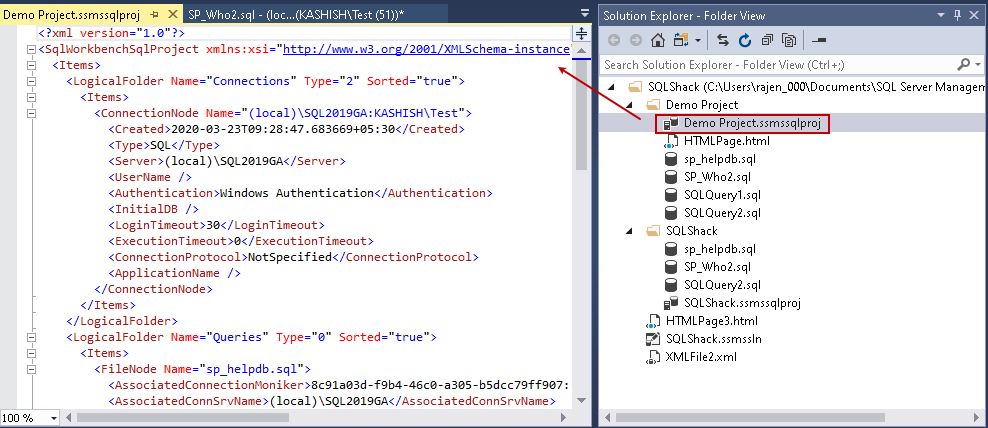The width and height of the screenshot is (988, 428).
Task: Click the Search Solution Explorer input field
Action: pyautogui.click(x=778, y=65)
